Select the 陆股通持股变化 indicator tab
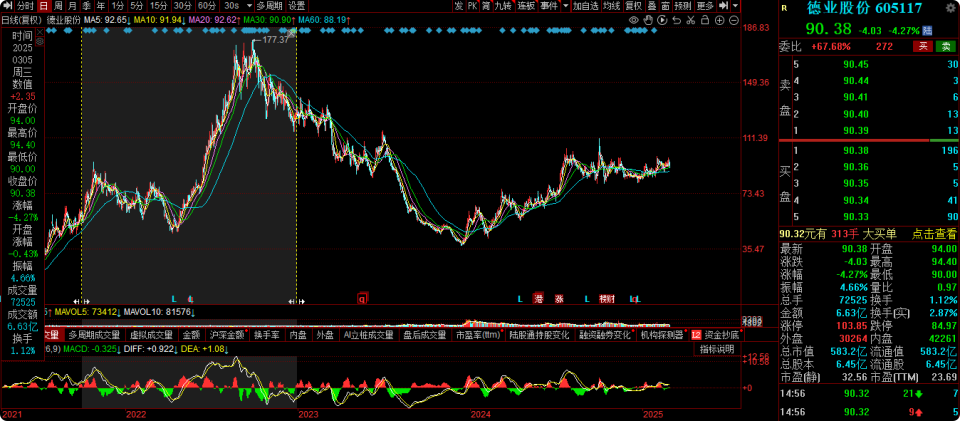This screenshot has height=421, width=960. [x=540, y=335]
